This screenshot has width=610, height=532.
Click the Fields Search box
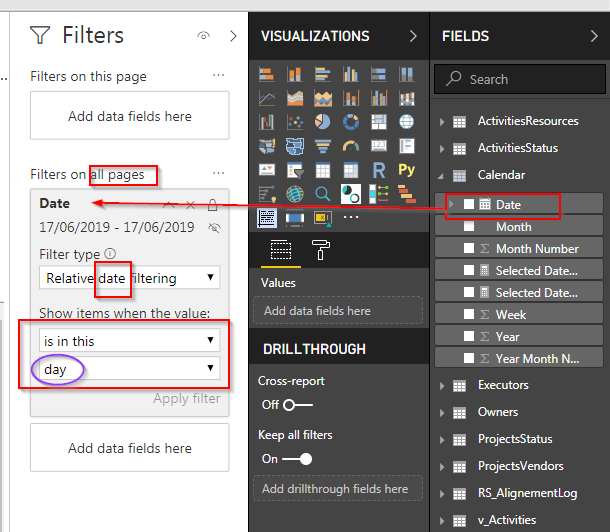520,79
